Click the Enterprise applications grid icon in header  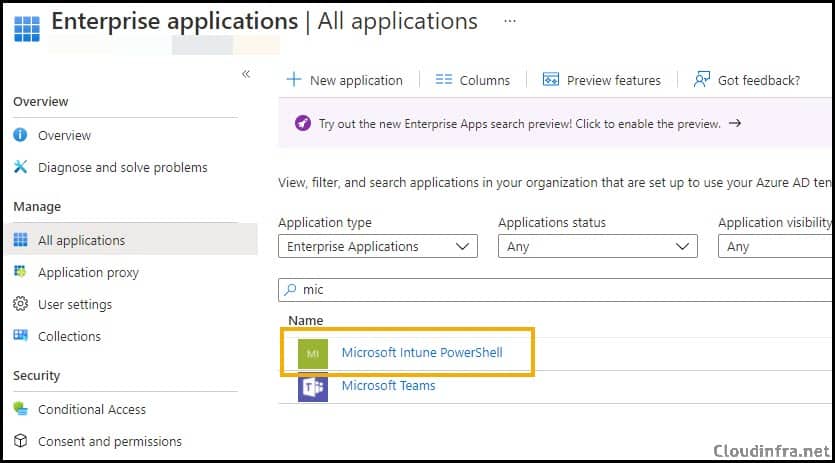[27, 29]
